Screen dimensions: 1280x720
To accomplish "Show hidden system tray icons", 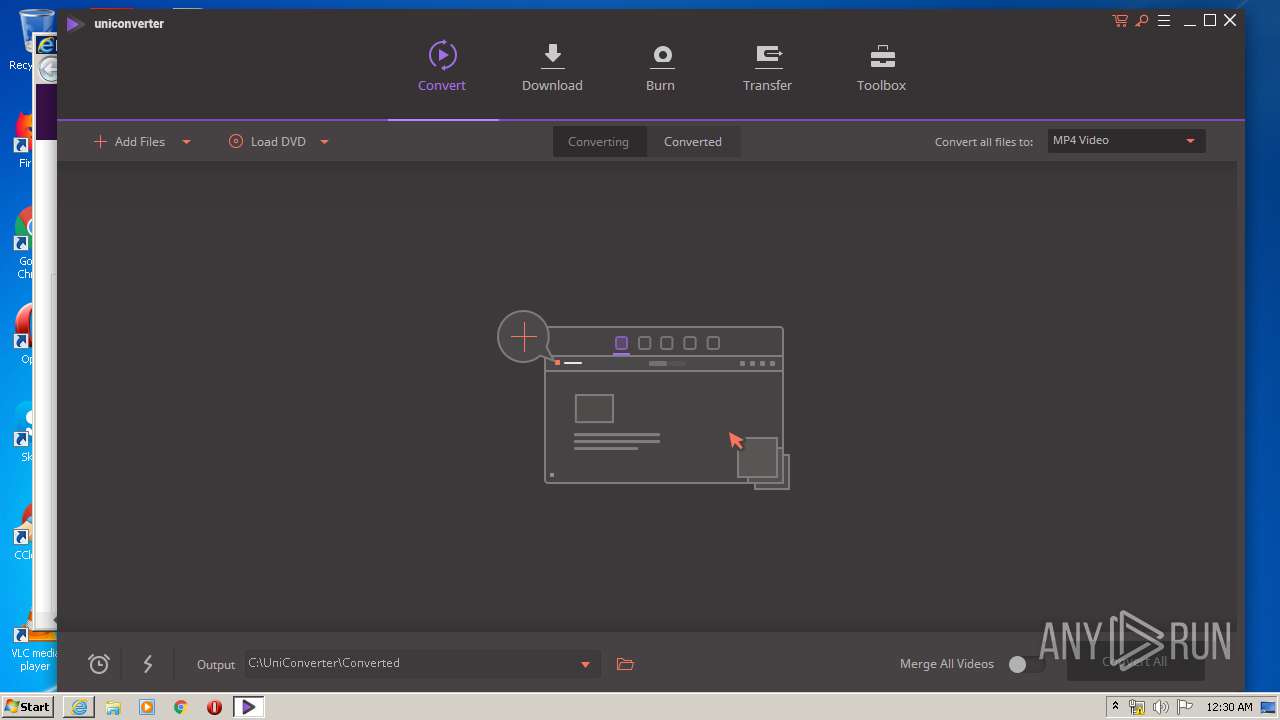I will [1115, 707].
